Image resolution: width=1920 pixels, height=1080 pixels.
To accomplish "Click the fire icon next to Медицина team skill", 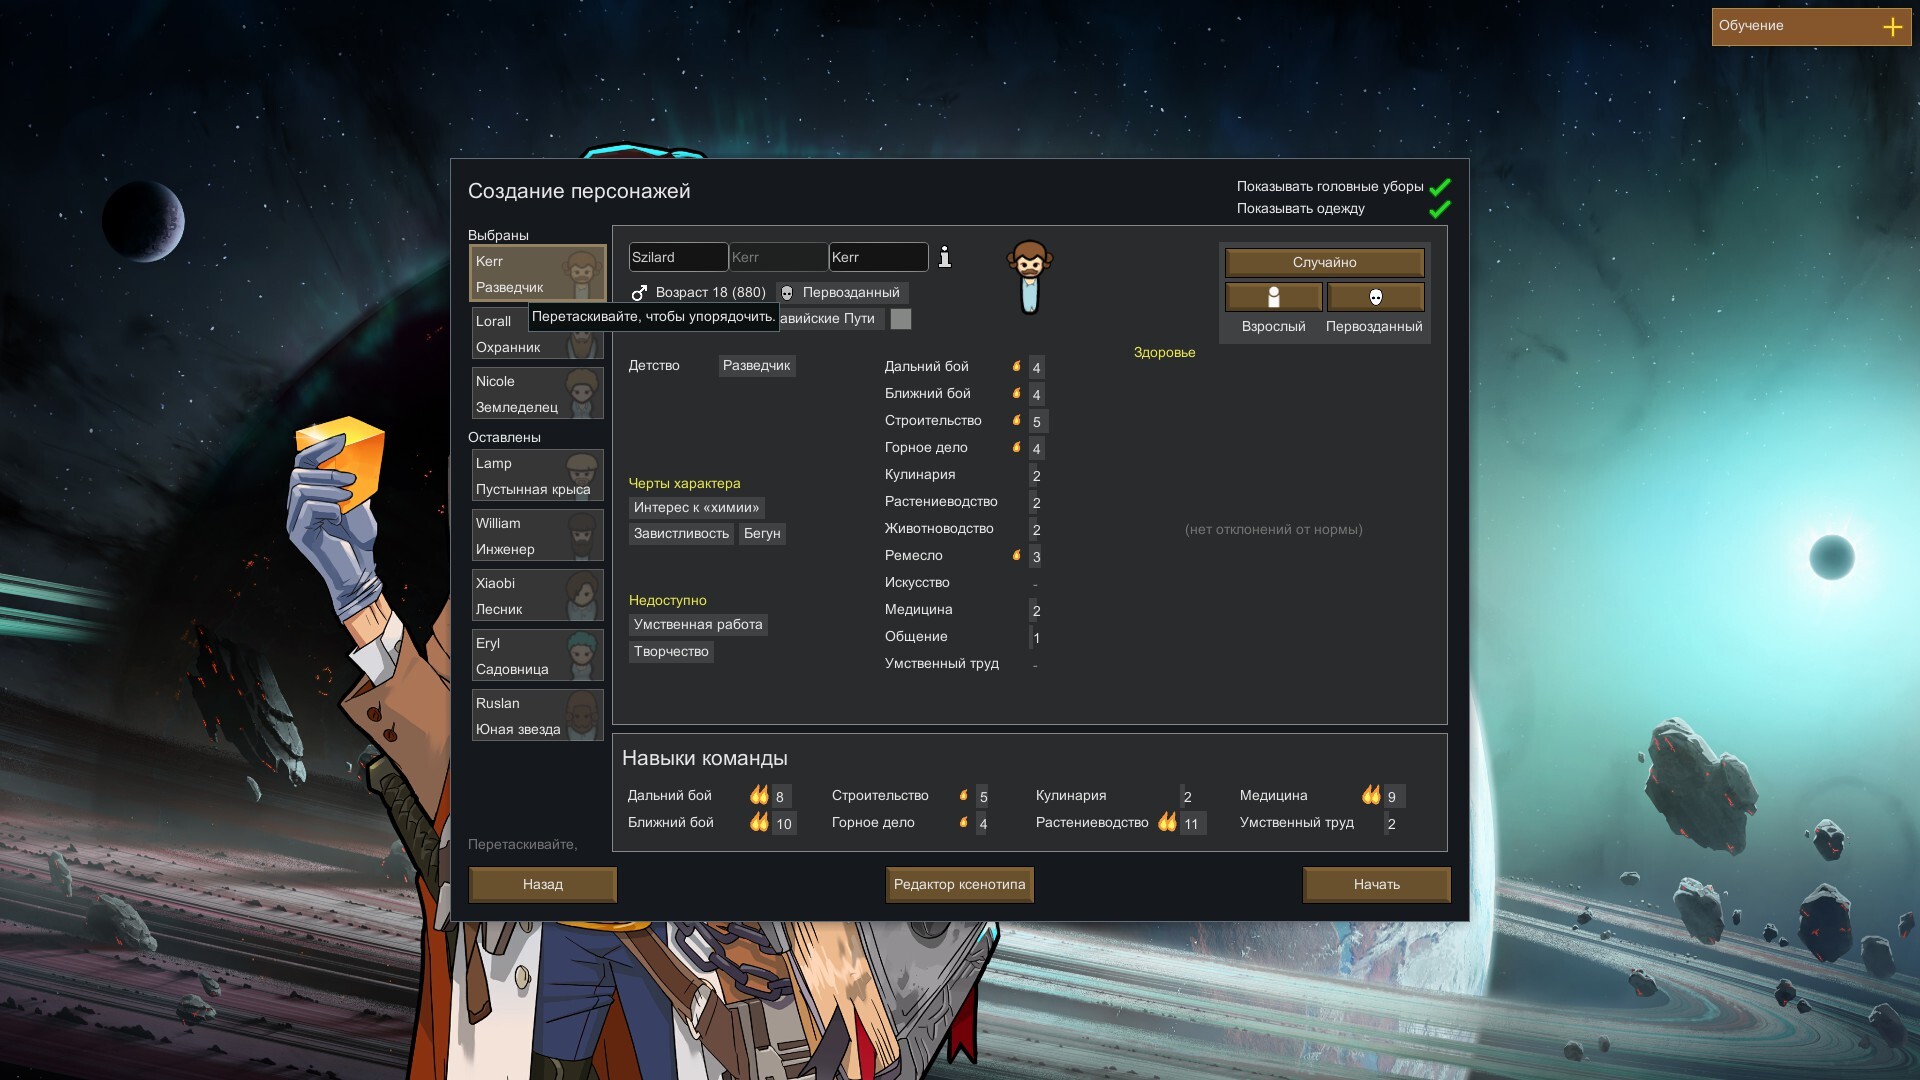I will pos(1371,794).
